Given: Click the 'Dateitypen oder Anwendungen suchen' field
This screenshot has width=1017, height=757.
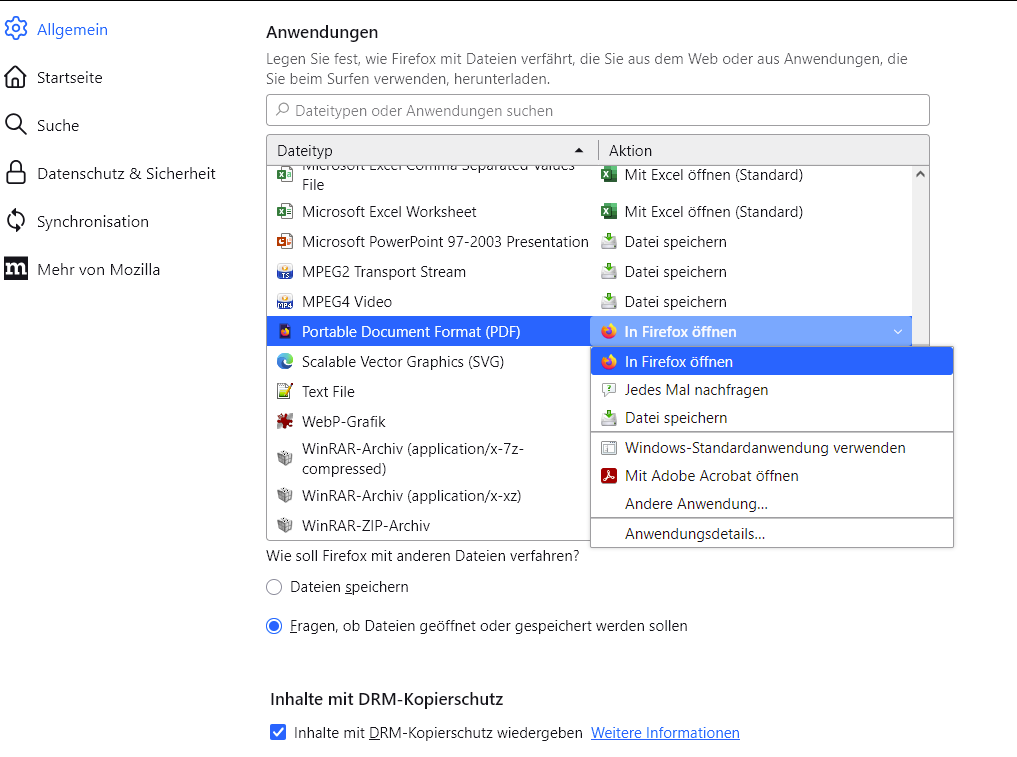Looking at the screenshot, I should [x=598, y=110].
